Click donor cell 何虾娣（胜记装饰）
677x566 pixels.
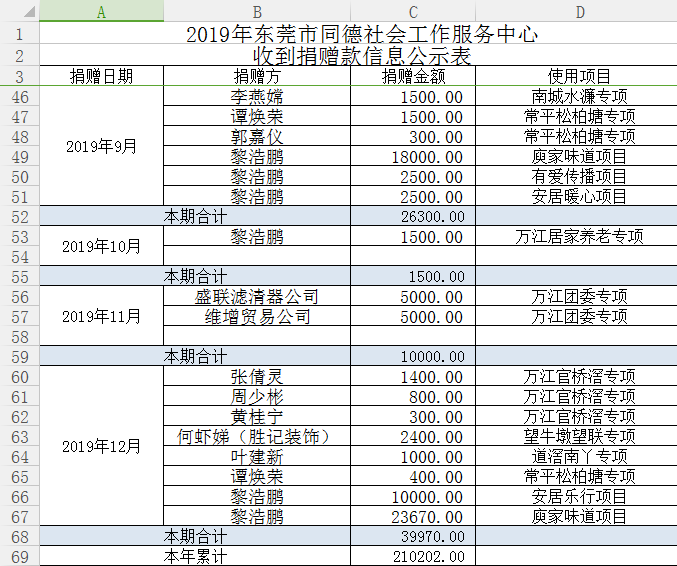click(x=257, y=436)
